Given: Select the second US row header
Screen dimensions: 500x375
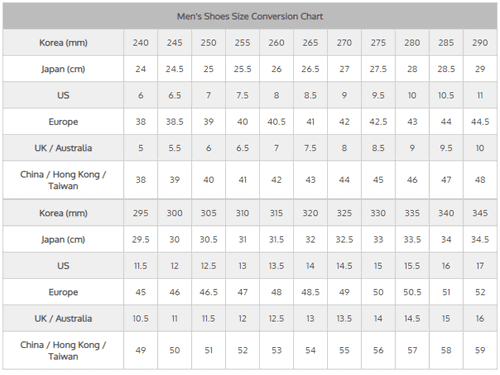Looking at the screenshot, I should pos(63,266).
